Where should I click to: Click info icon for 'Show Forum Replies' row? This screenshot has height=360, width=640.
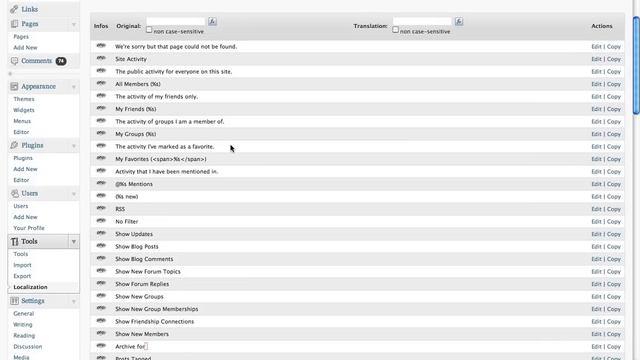101,283
